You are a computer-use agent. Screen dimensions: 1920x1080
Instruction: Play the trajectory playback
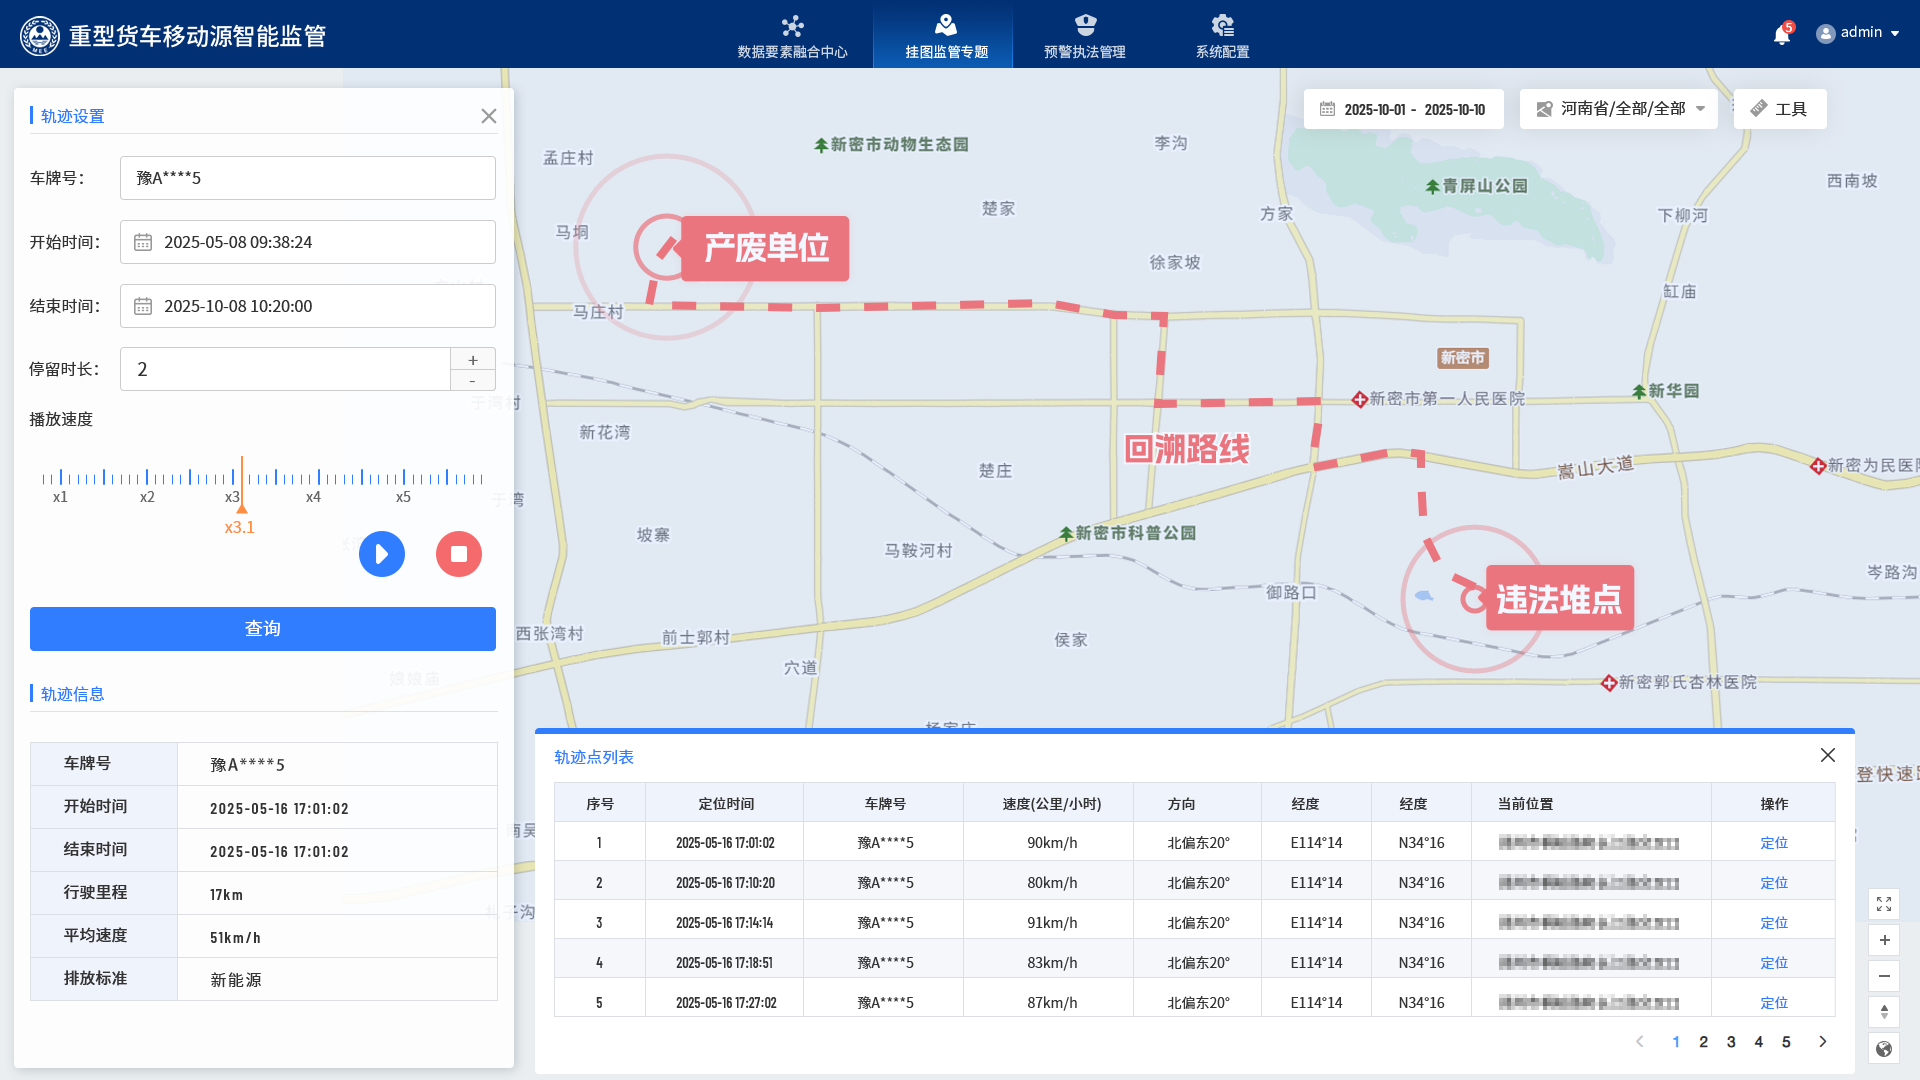(382, 554)
